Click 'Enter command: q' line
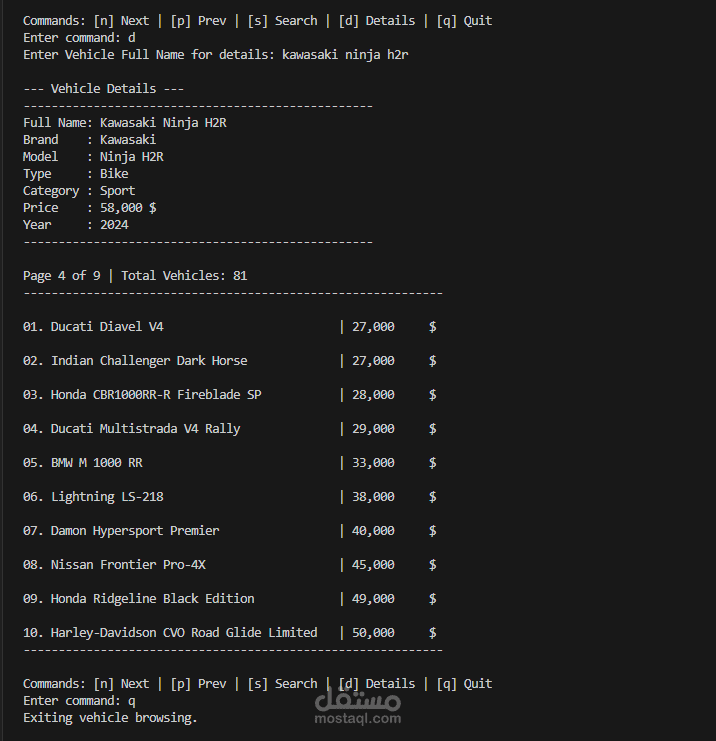This screenshot has width=716, height=741. pyautogui.click(x=79, y=701)
